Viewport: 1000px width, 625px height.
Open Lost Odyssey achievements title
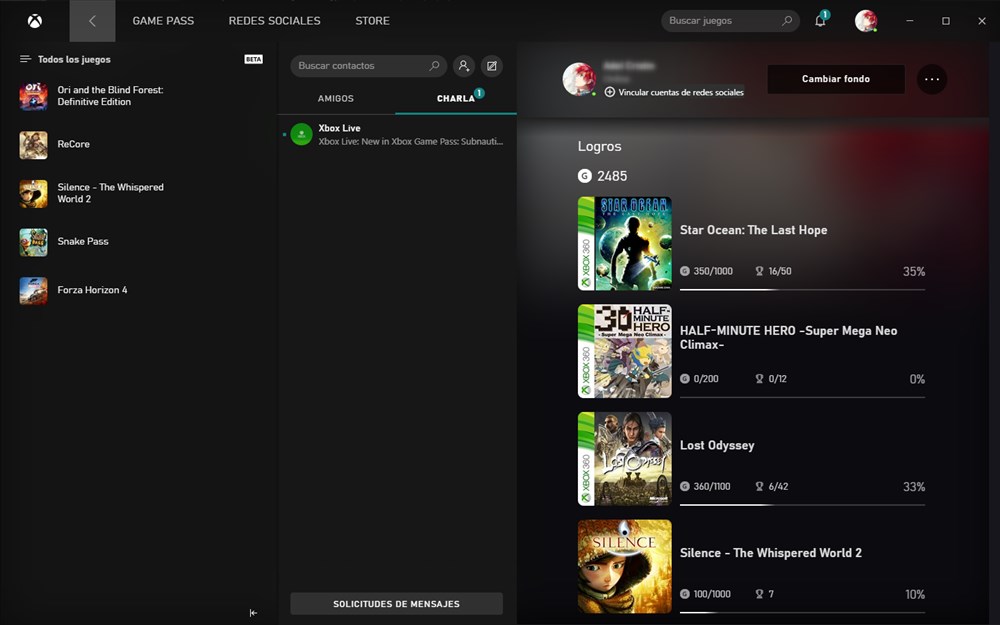click(x=717, y=446)
